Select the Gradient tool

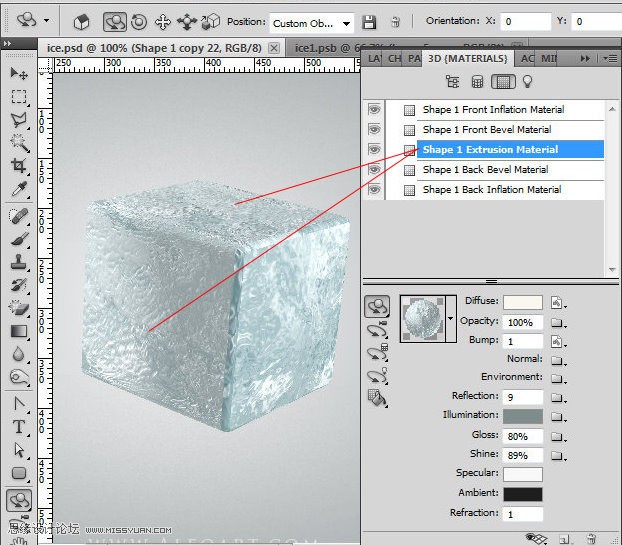19,331
